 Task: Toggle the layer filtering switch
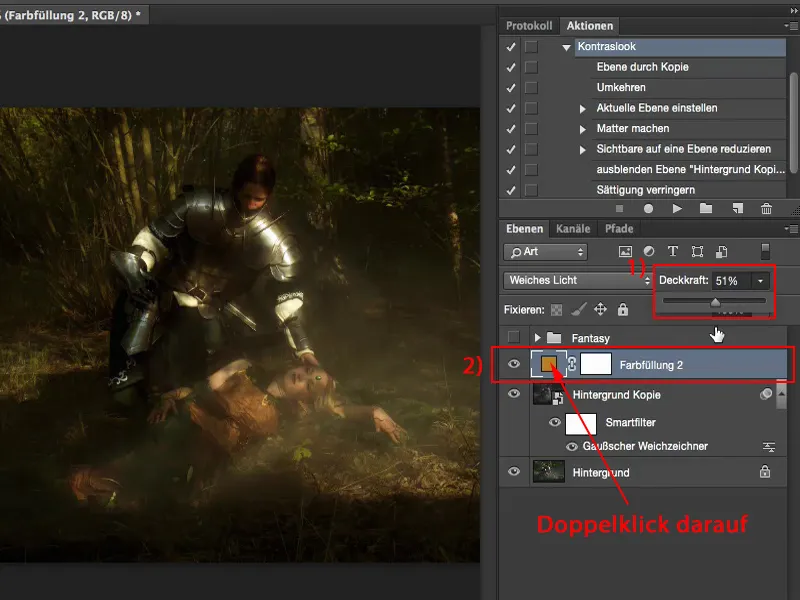click(765, 251)
